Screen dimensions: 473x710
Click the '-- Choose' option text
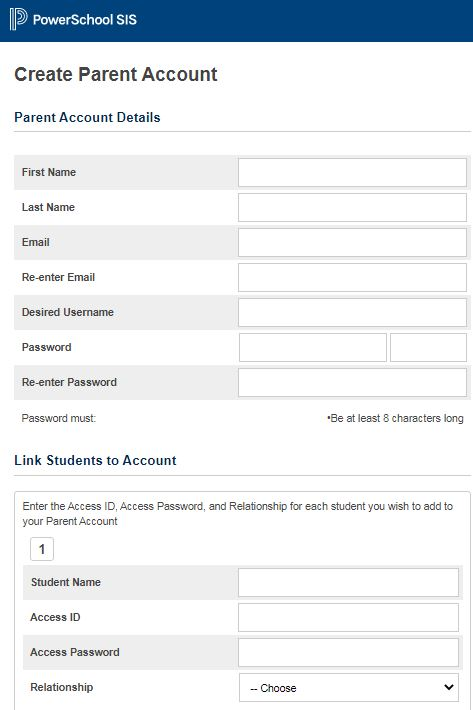[x=273, y=688]
